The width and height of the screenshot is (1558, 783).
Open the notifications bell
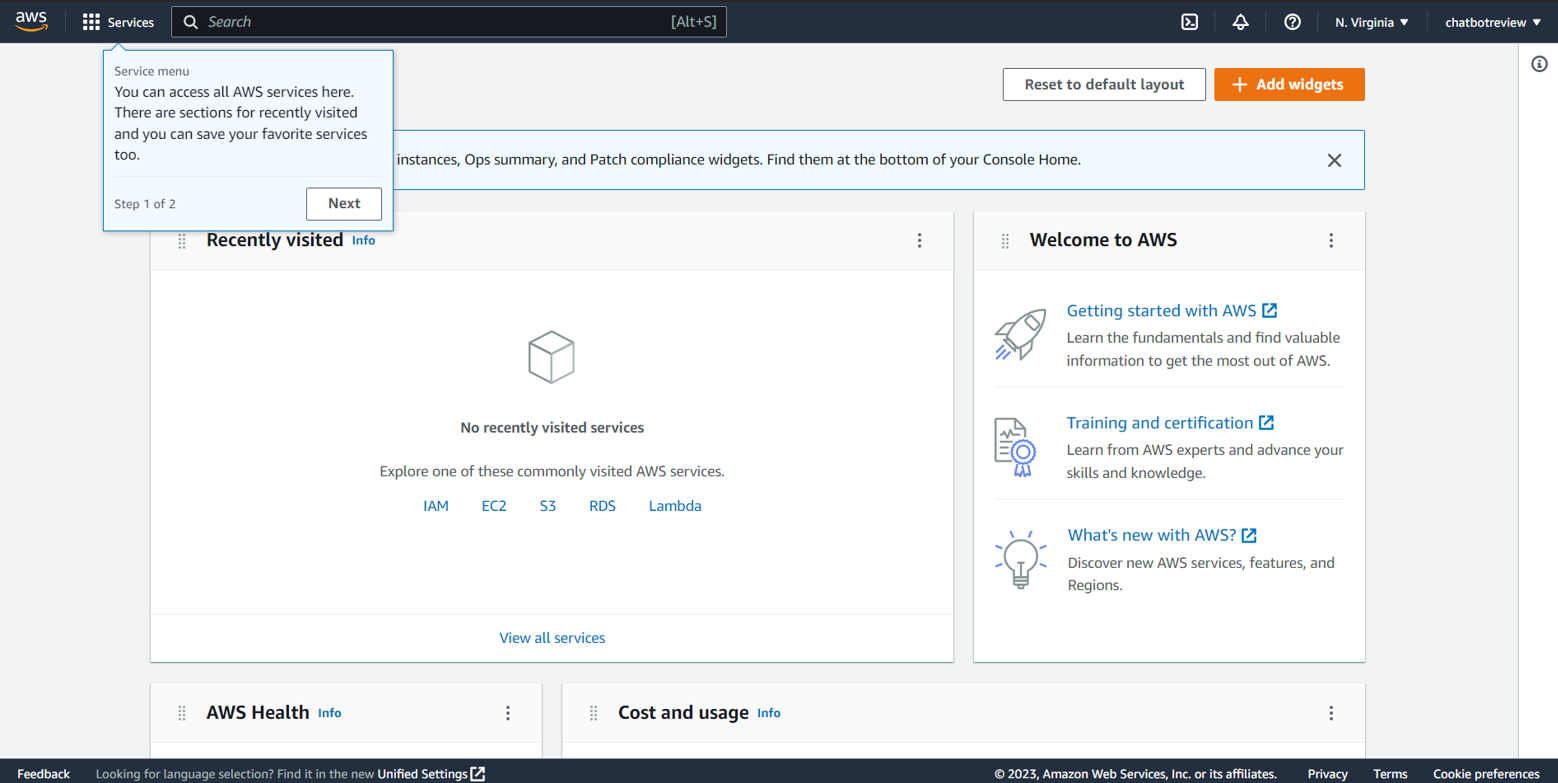coord(1240,22)
